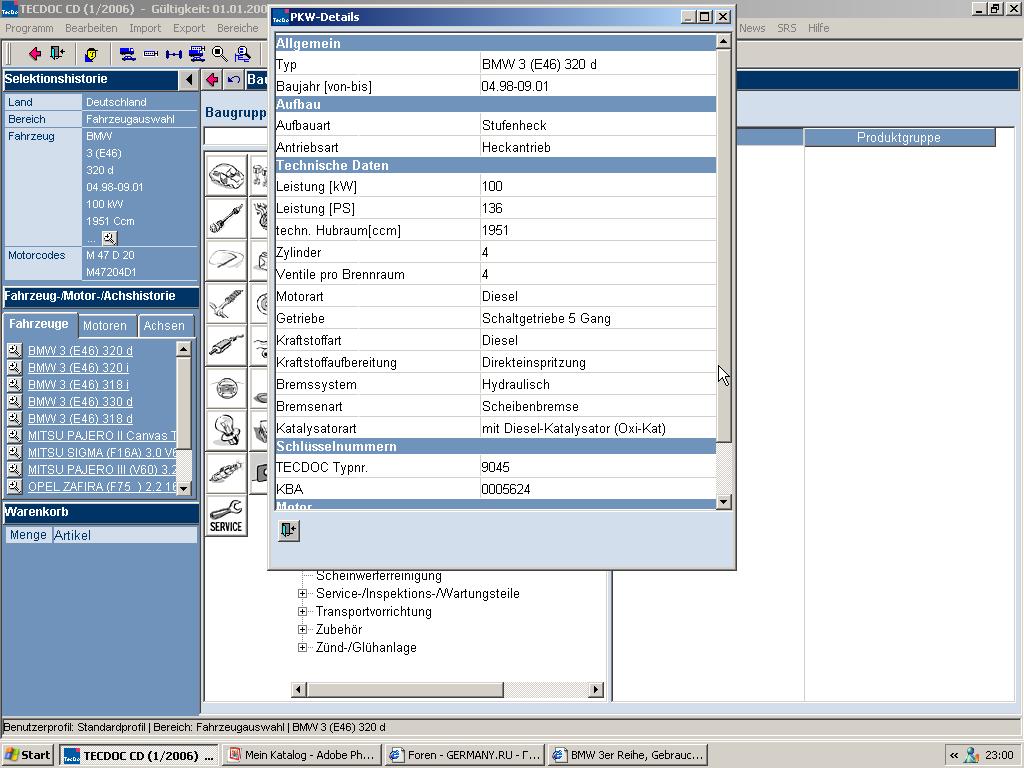Screen dimensions: 1024x768
Task: Select the spark plug assembly group icon
Action: tap(226, 473)
